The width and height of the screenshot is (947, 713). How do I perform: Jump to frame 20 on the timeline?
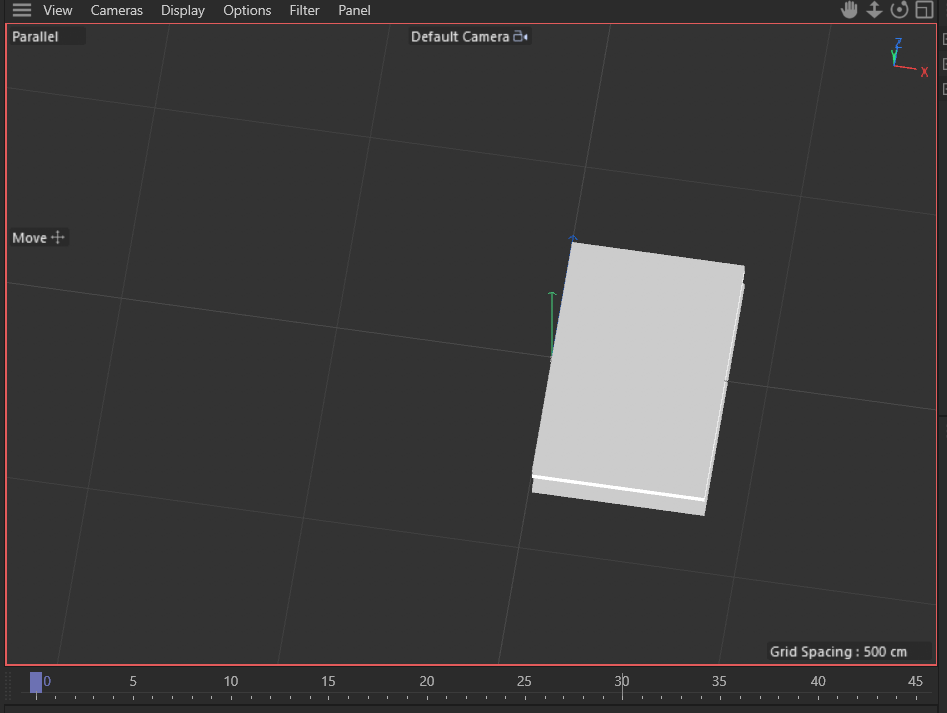426,681
